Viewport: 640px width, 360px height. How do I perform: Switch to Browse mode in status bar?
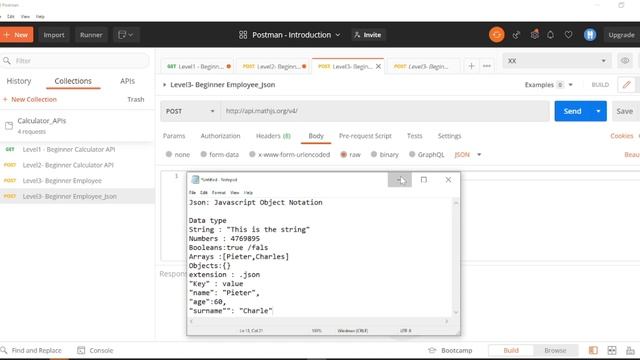tap(555, 350)
